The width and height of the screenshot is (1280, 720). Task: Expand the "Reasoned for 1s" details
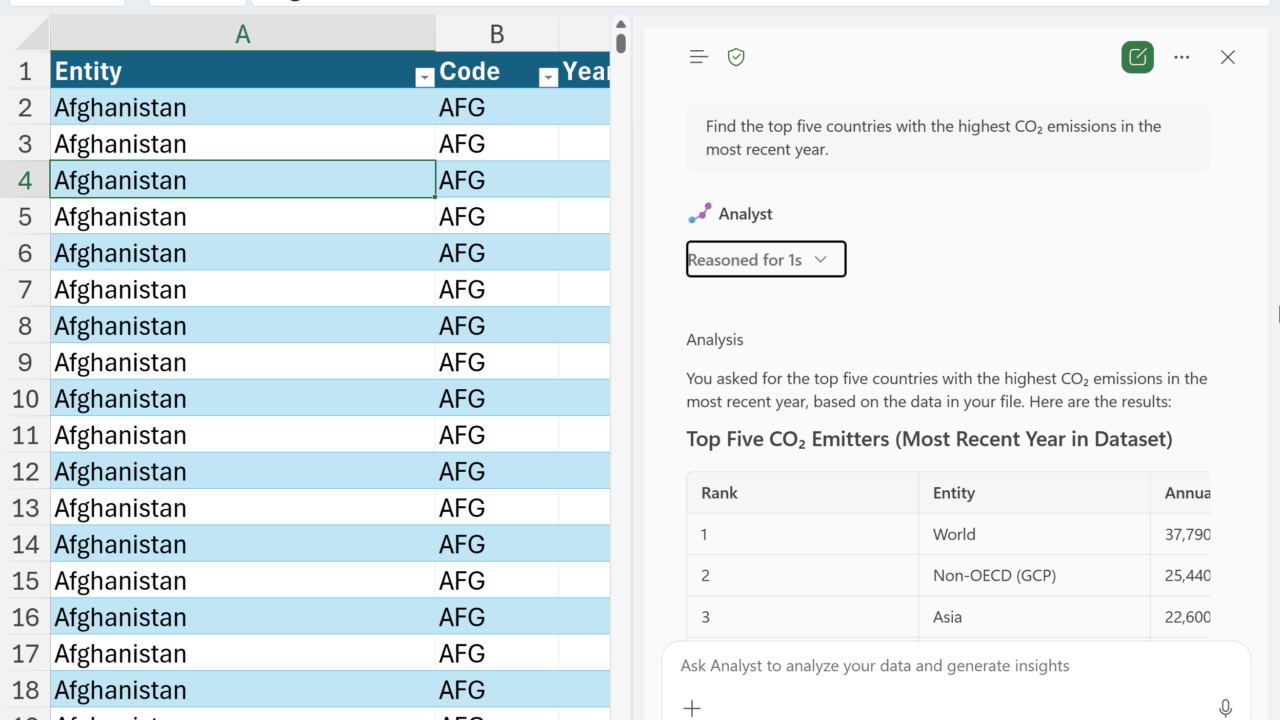click(x=766, y=259)
